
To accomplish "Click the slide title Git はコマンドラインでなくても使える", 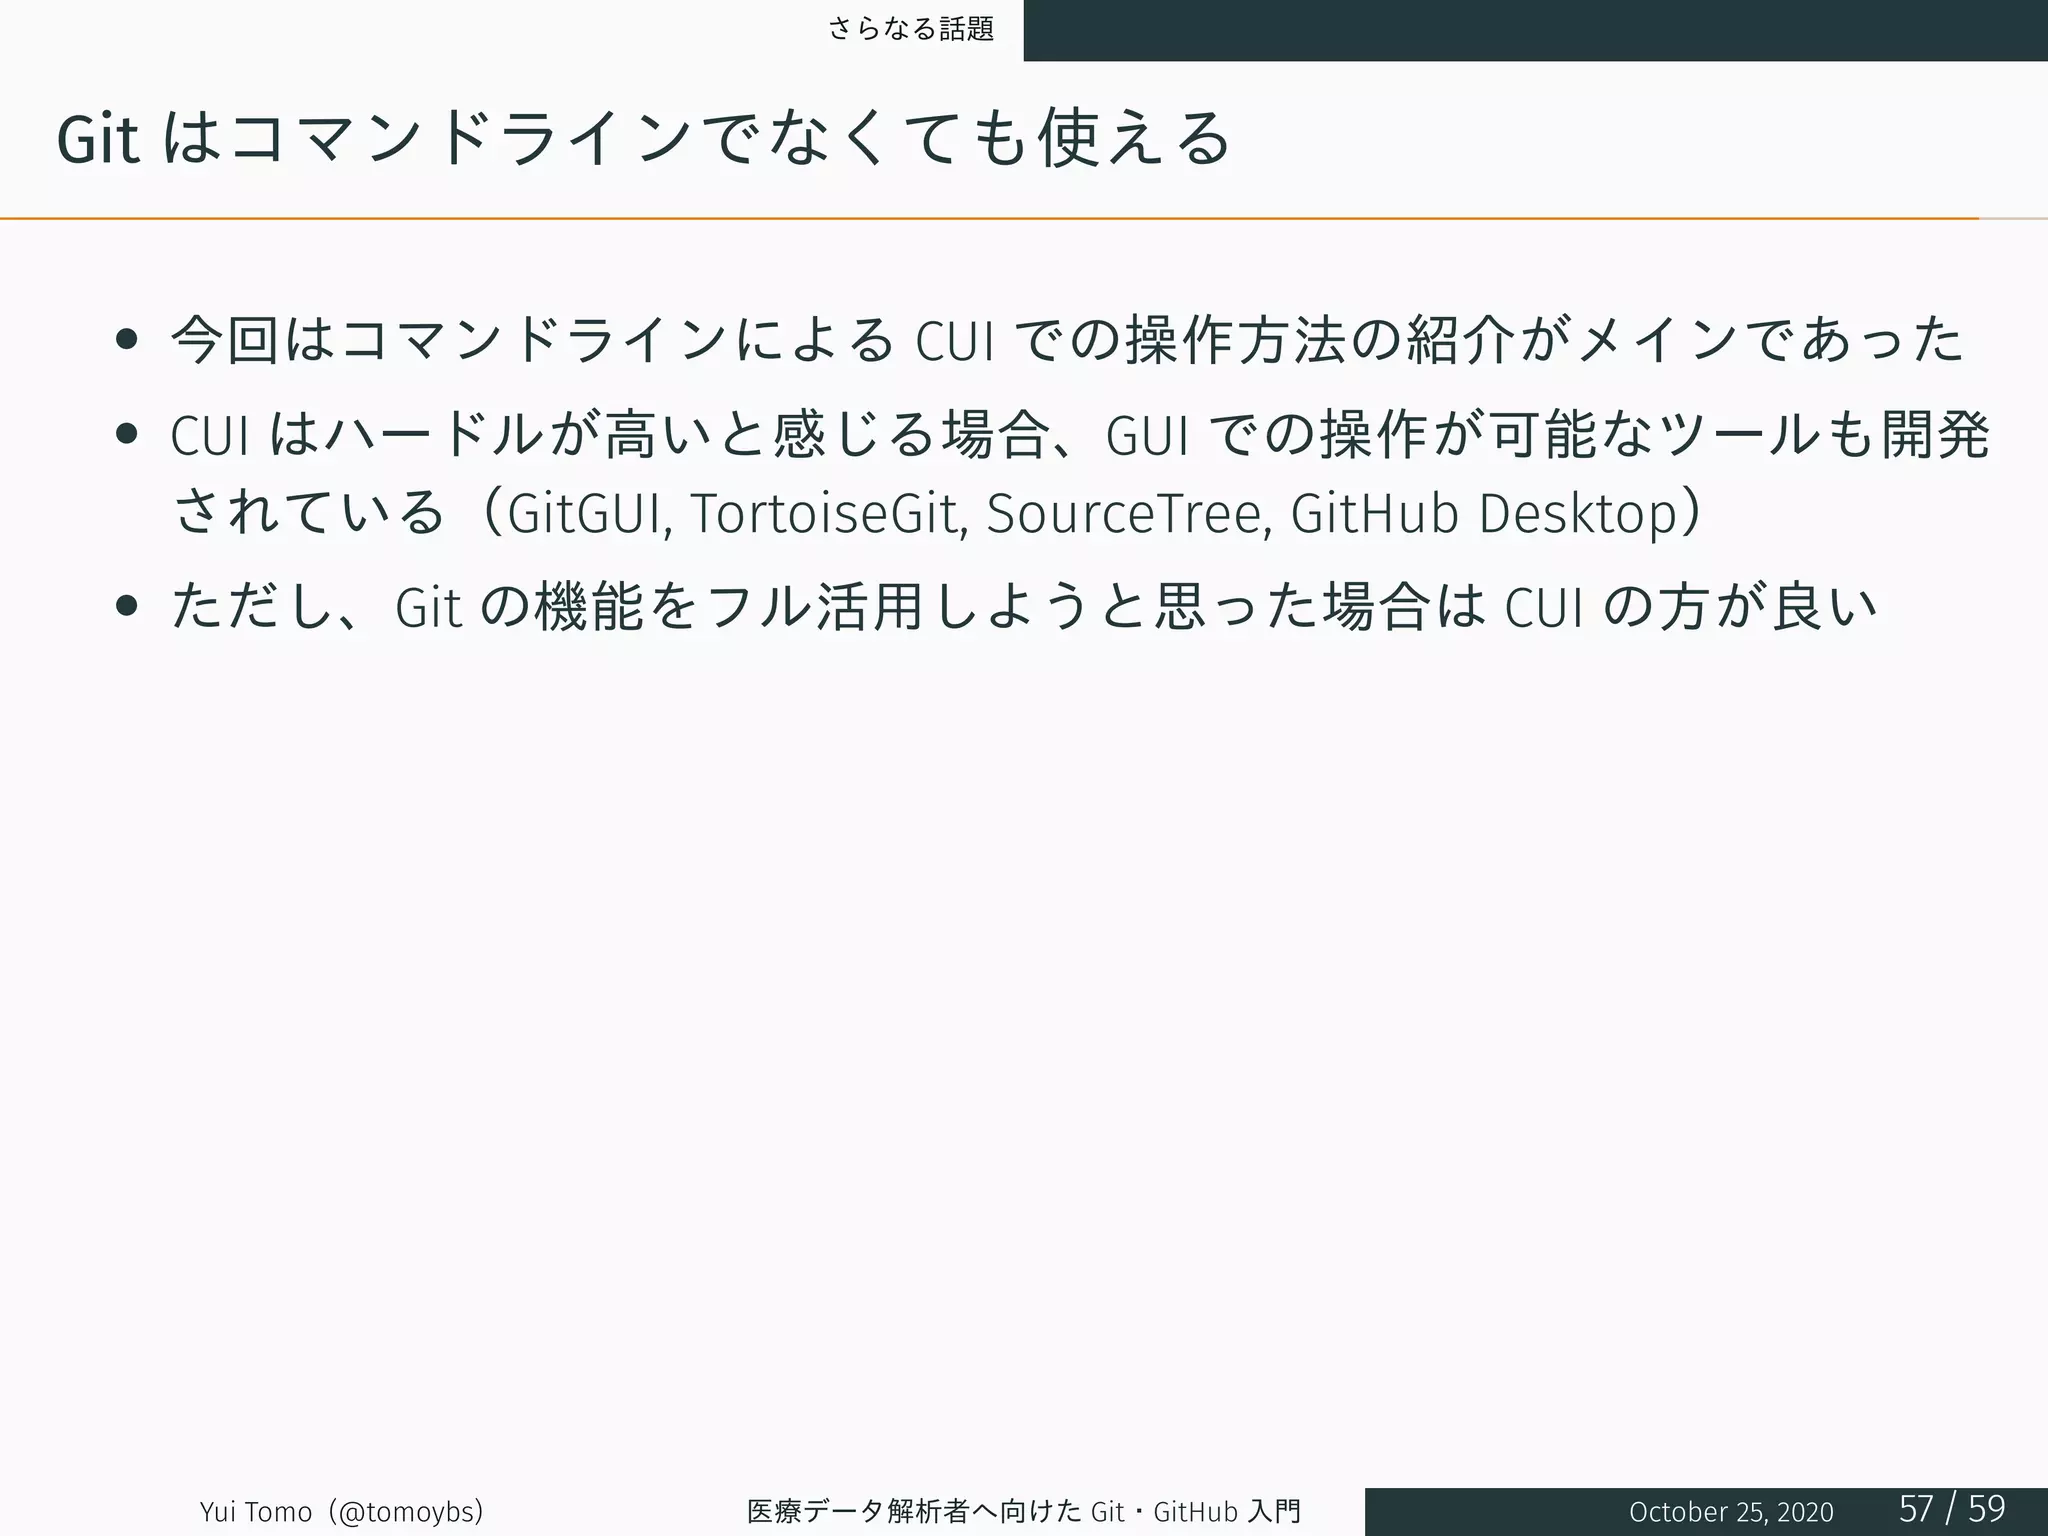I will point(644,138).
